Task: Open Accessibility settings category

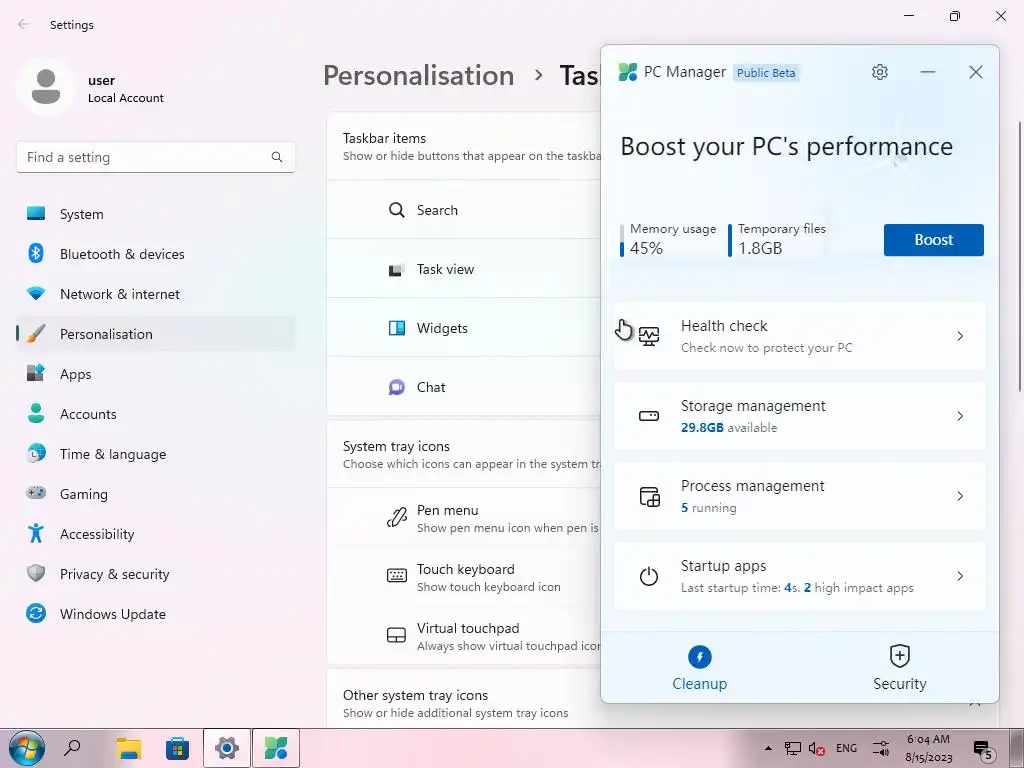Action: click(155, 534)
